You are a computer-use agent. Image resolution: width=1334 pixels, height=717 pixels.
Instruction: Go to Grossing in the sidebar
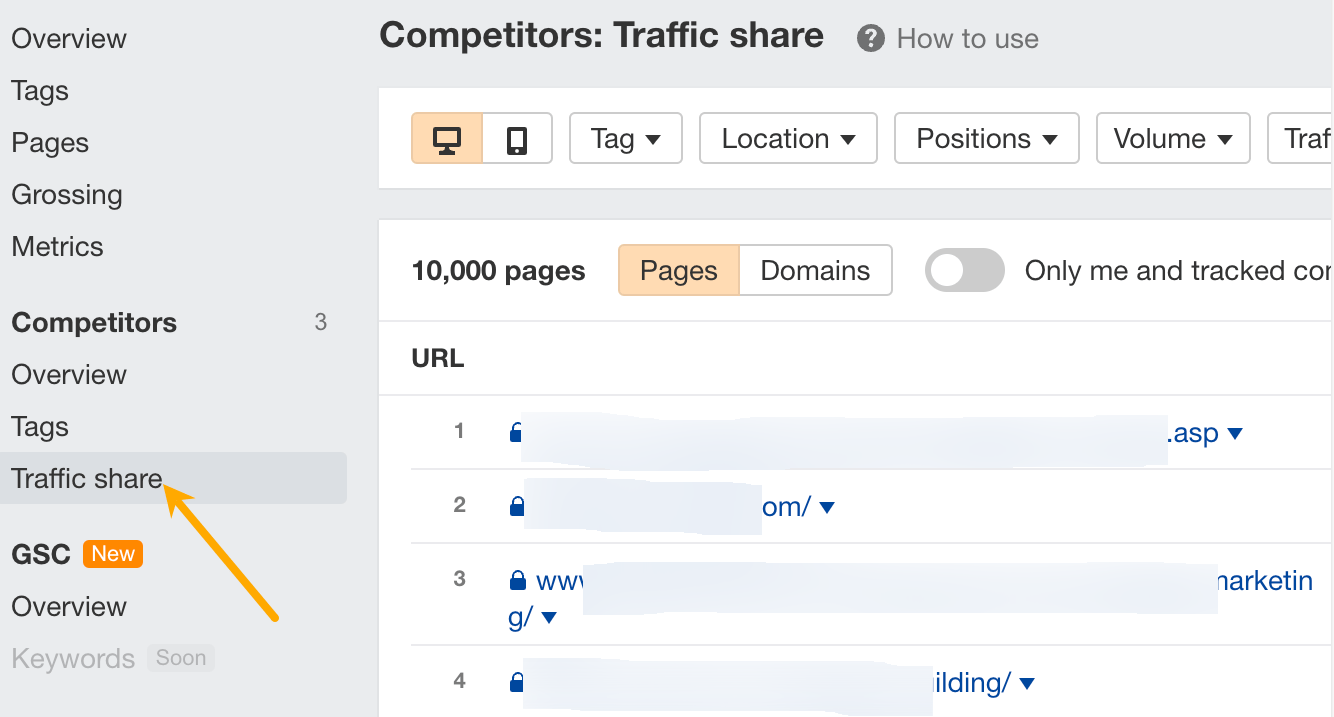point(67,195)
